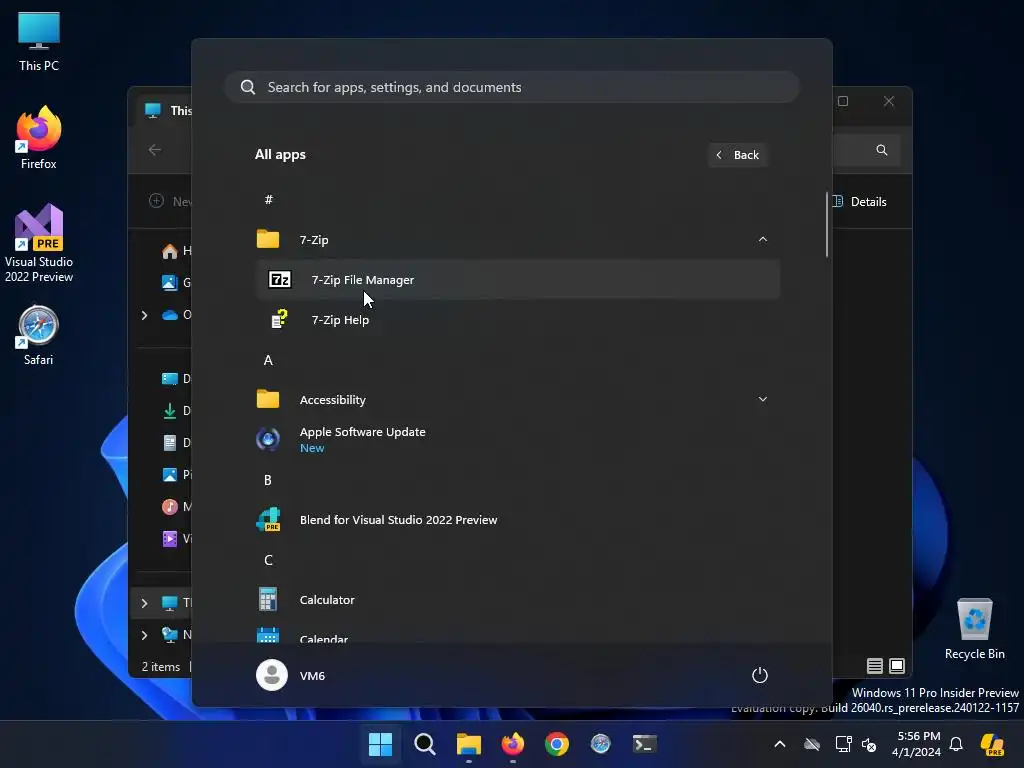This screenshot has width=1024, height=768.
Task: Click the Start menu search field
Action: 512,87
